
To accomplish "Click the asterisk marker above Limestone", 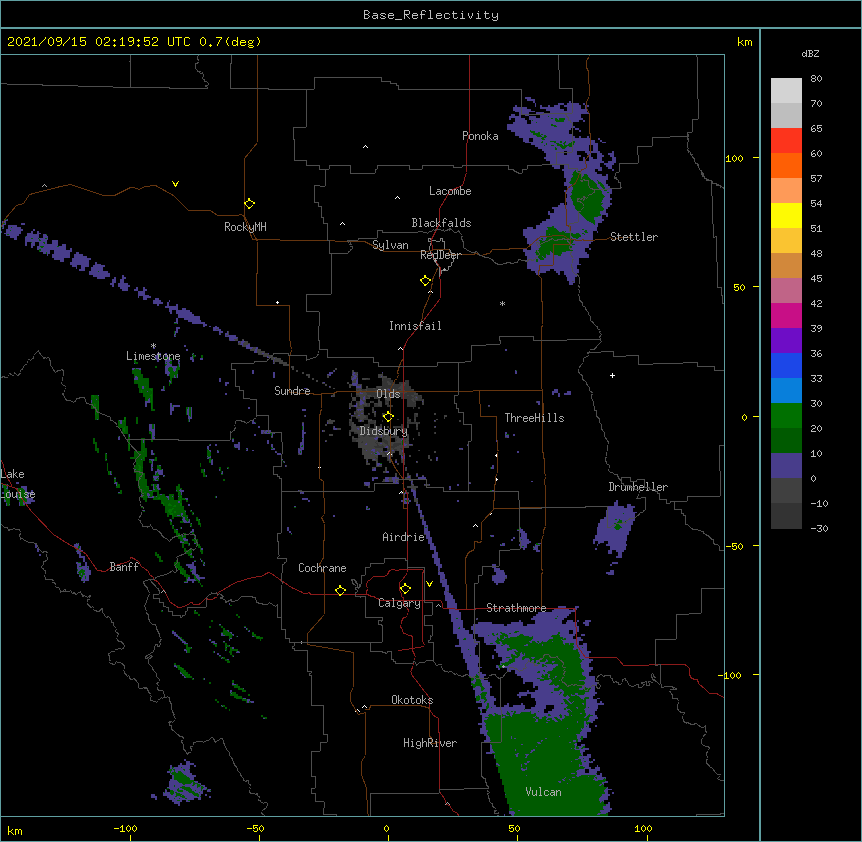I will click(x=153, y=346).
